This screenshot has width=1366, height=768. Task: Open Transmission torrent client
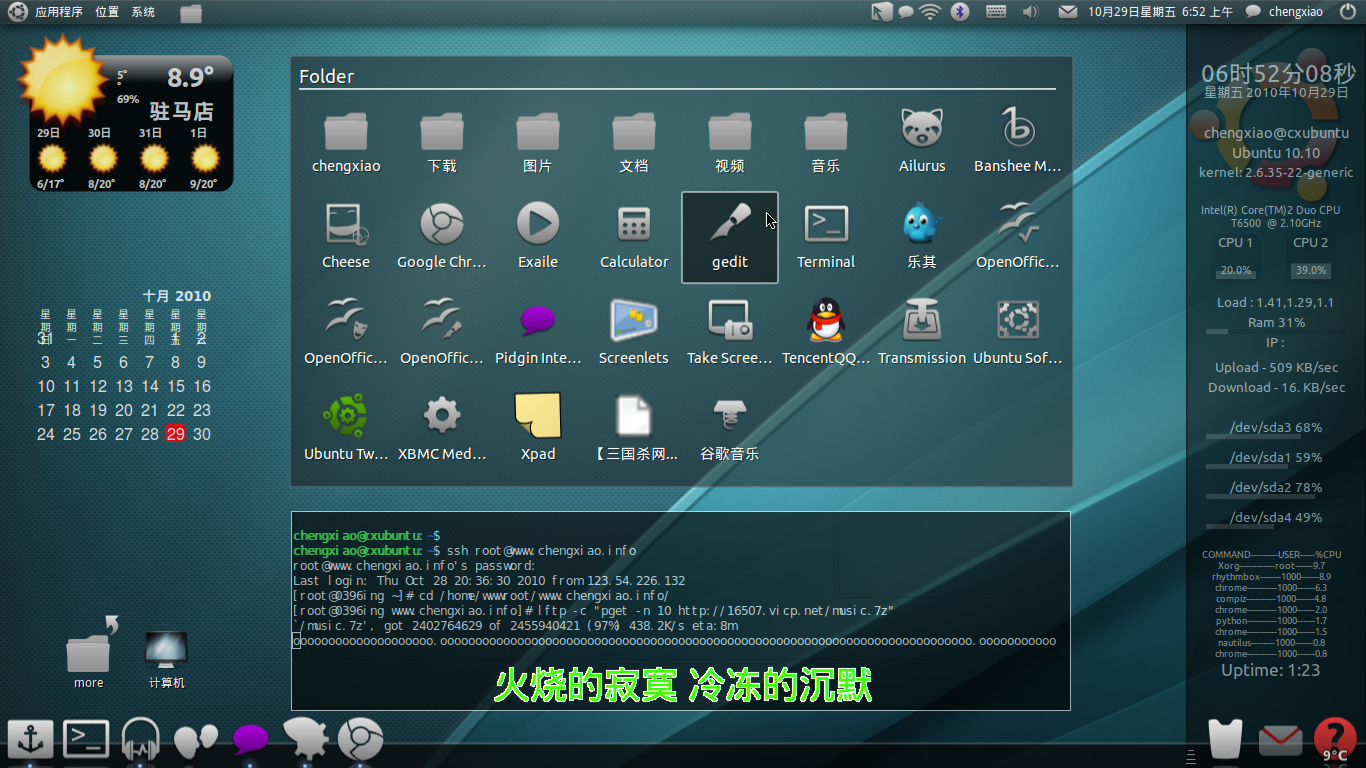922,334
